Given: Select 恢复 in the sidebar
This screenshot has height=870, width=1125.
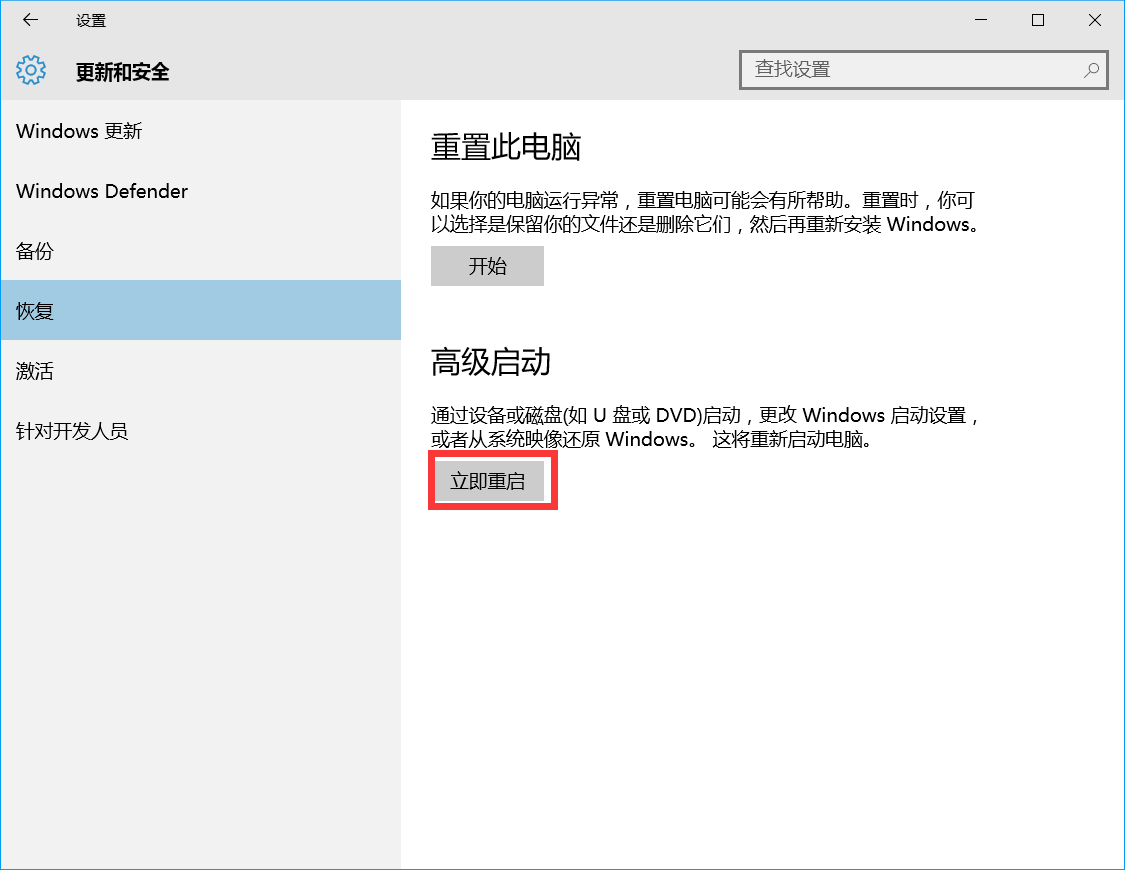Looking at the screenshot, I should click(201, 311).
